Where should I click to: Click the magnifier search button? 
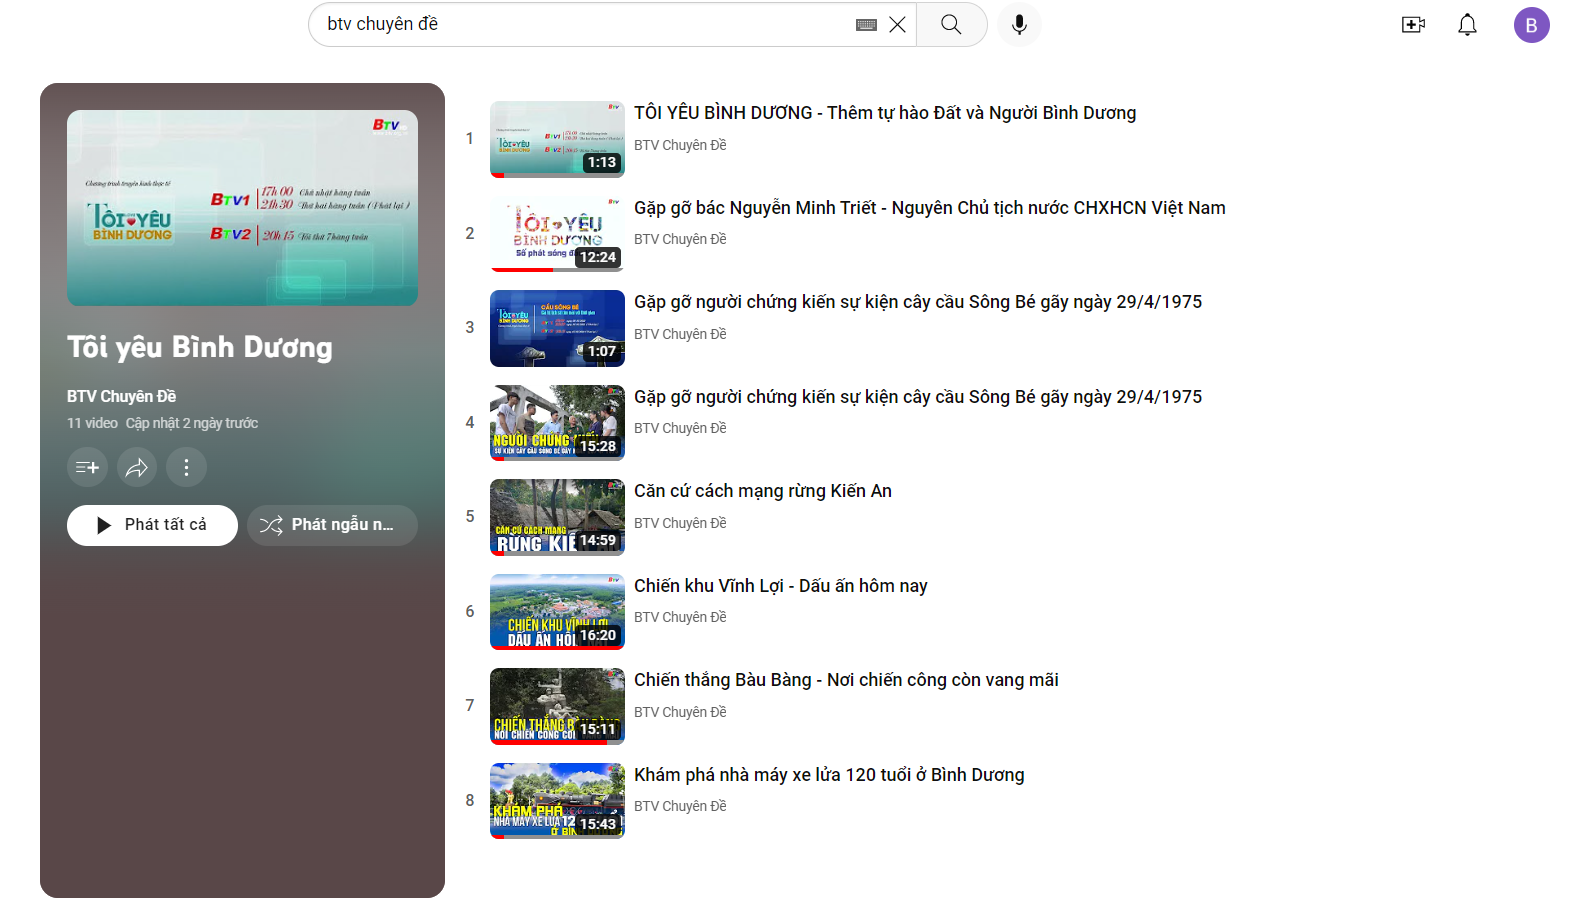pos(951,25)
